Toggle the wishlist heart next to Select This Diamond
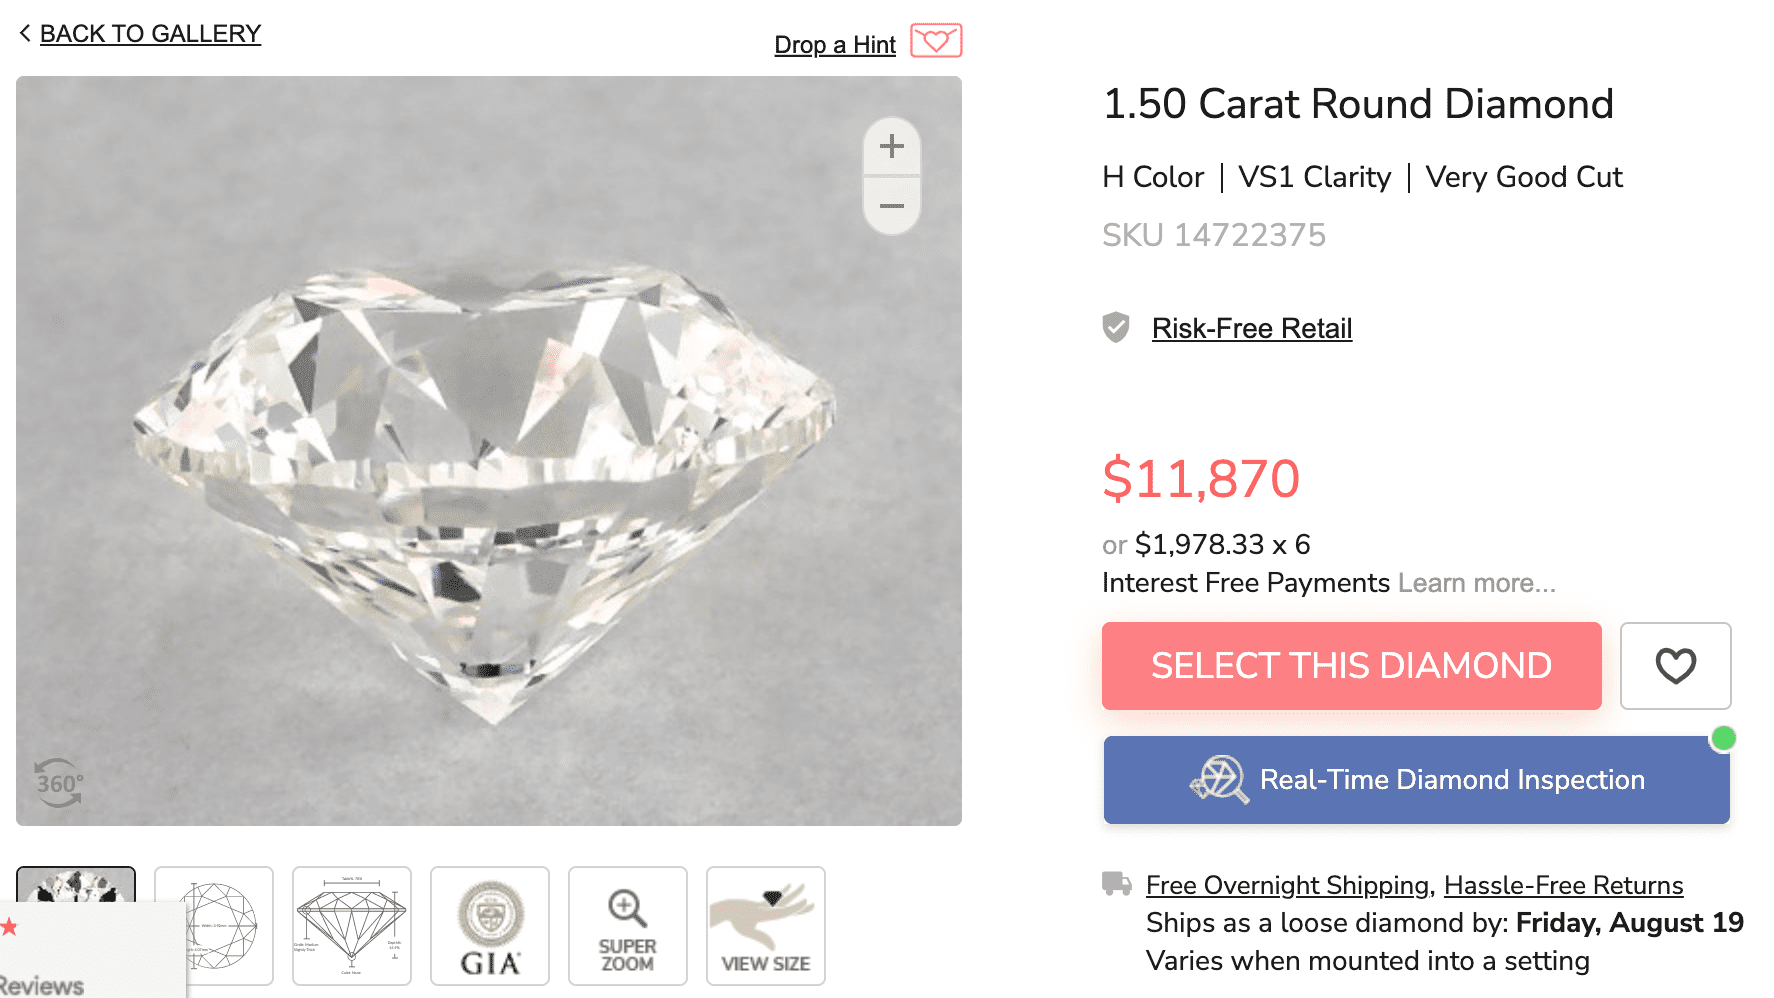Image resolution: width=1774 pixels, height=998 pixels. click(1675, 666)
